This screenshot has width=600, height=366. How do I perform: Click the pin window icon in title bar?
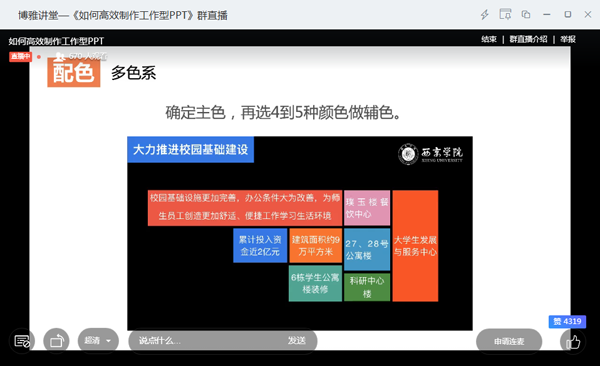click(505, 14)
